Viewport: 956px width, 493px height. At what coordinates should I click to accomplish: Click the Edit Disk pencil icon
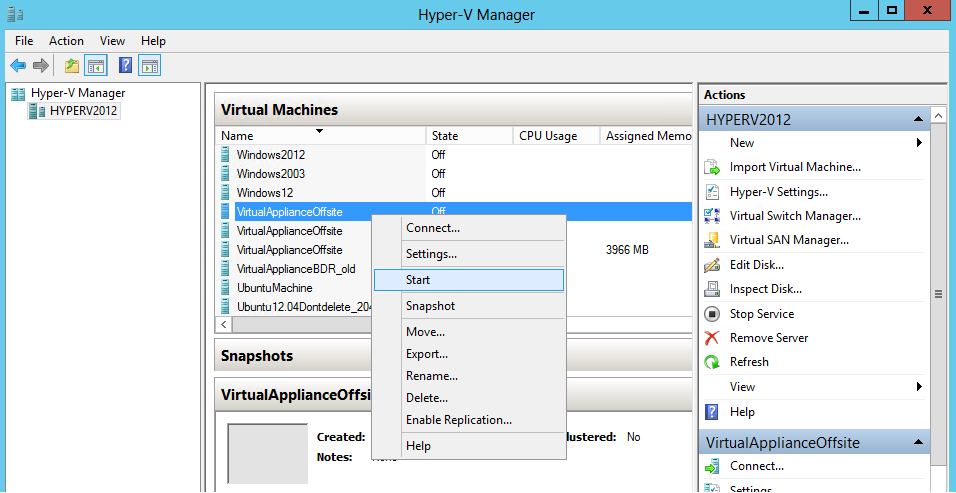712,265
